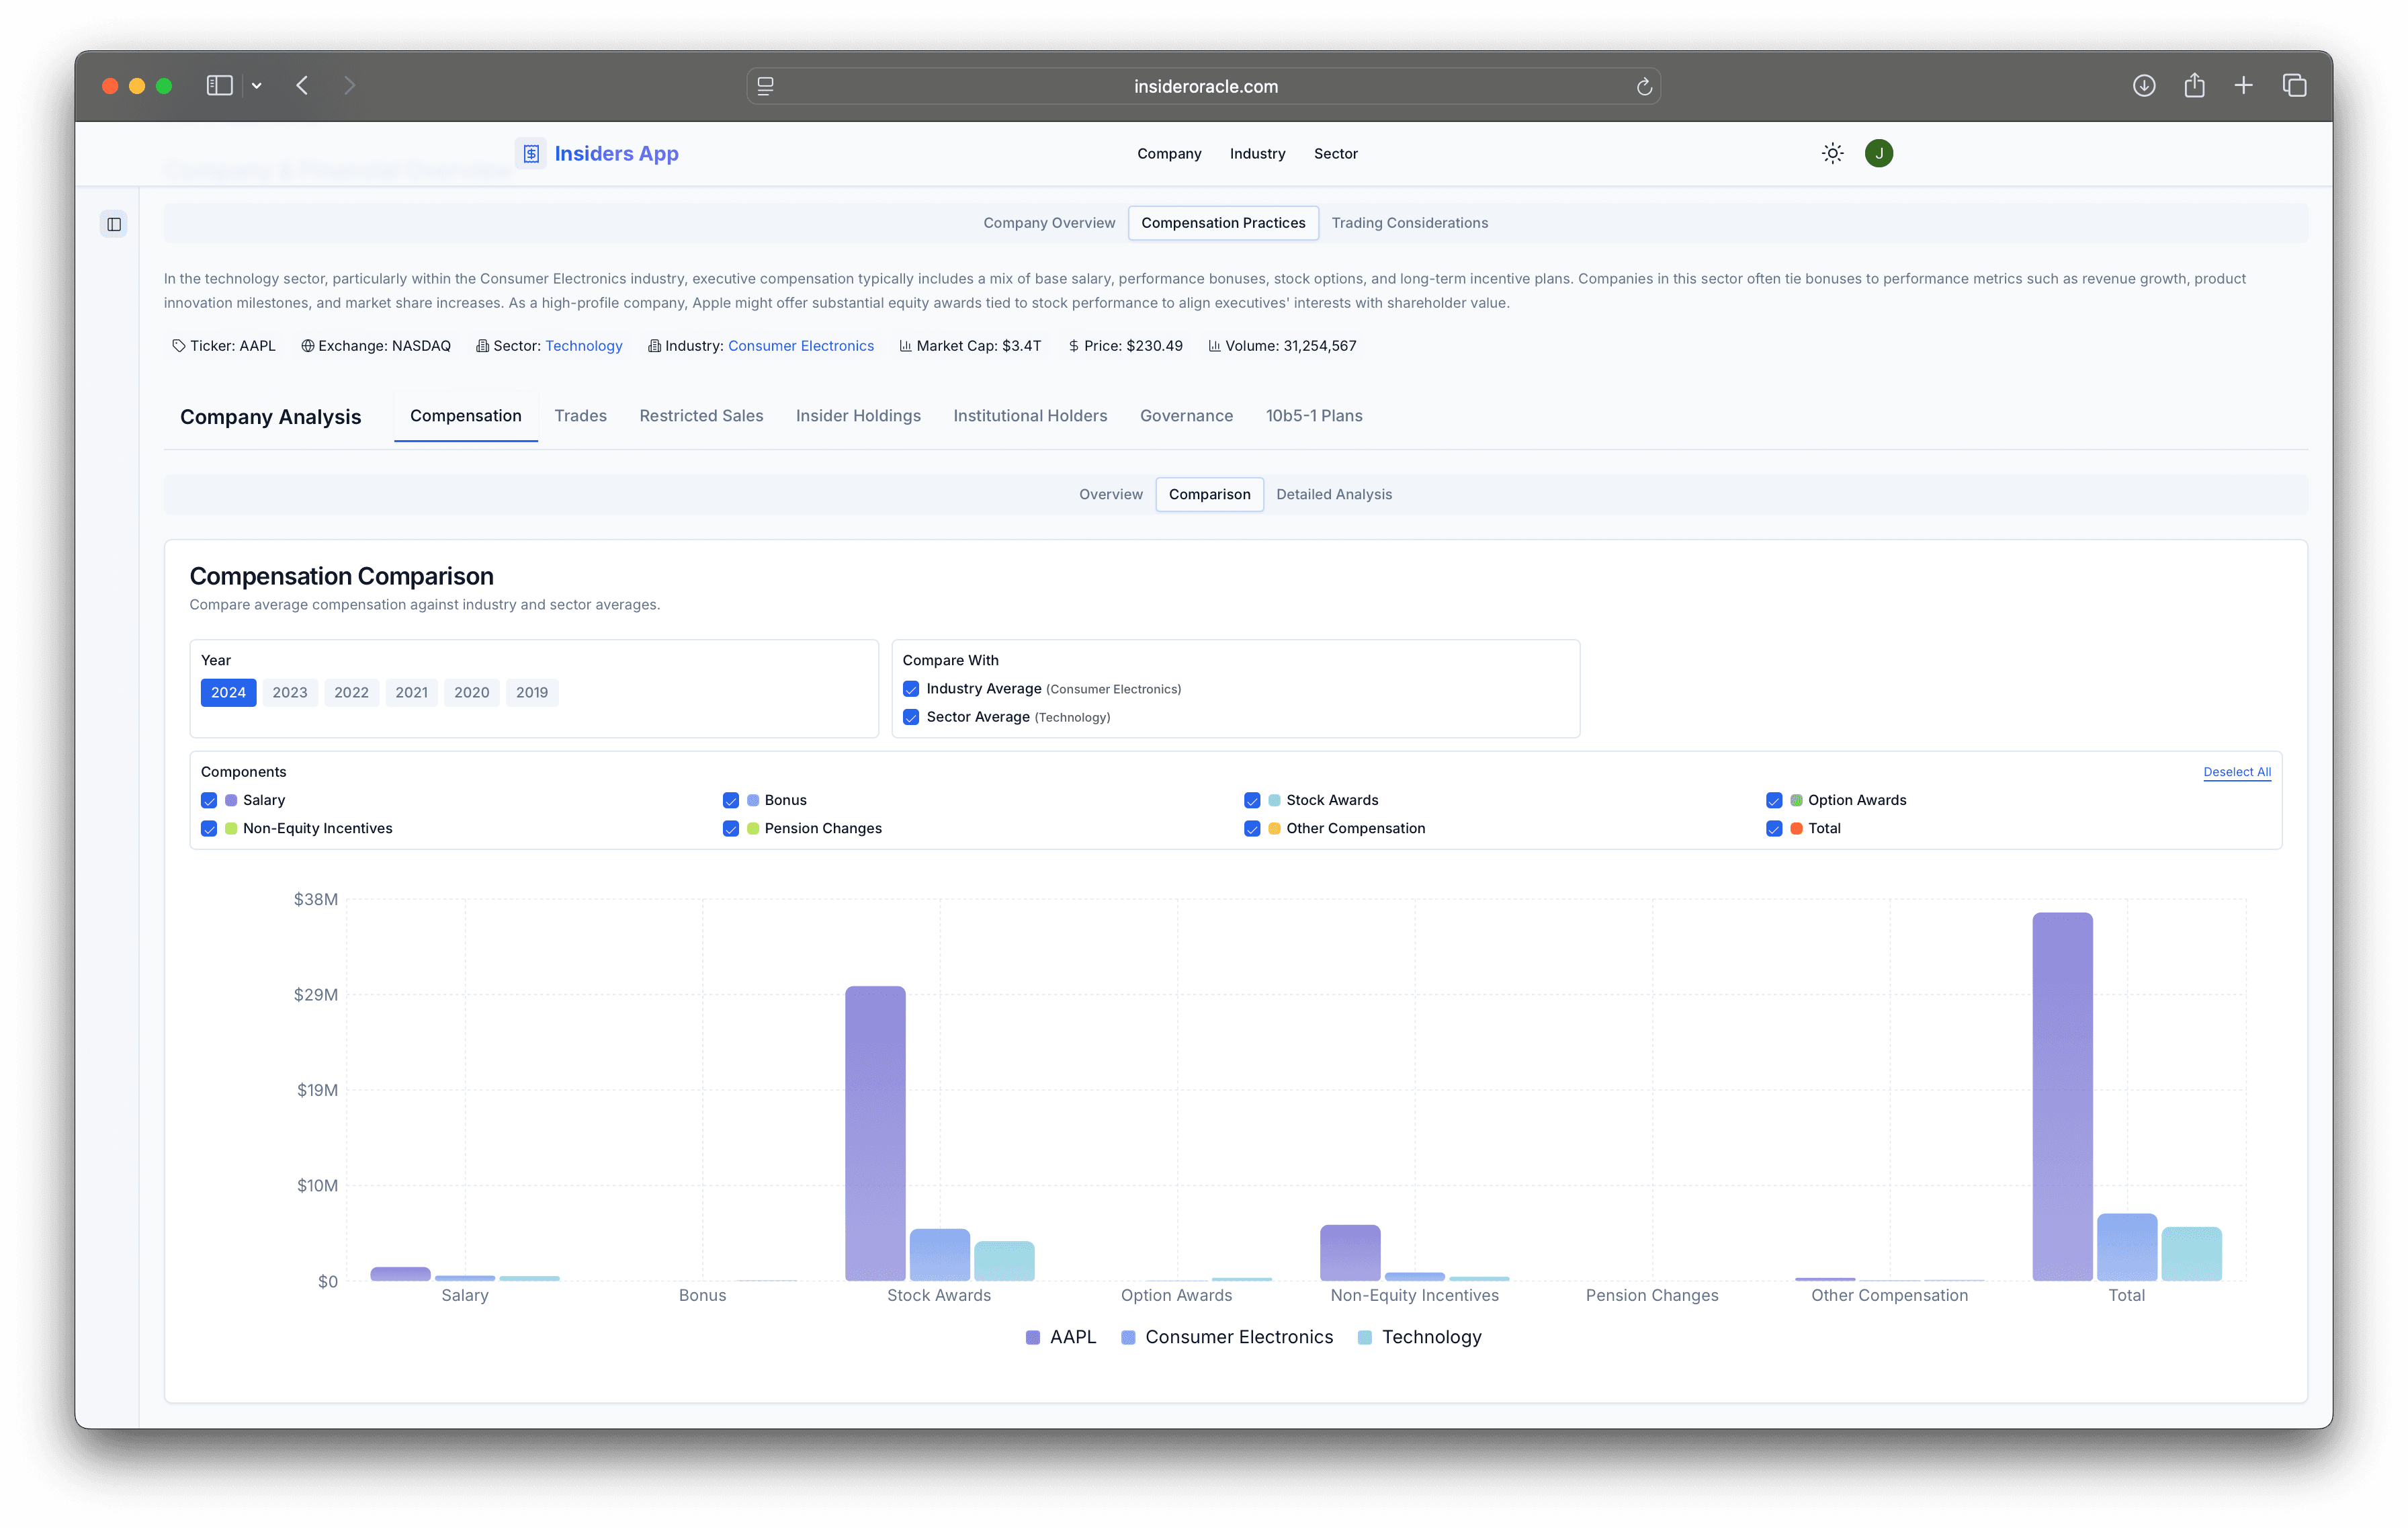The width and height of the screenshot is (2408, 1528).
Task: Toggle the left sidebar panel icon
Action: click(x=114, y=224)
